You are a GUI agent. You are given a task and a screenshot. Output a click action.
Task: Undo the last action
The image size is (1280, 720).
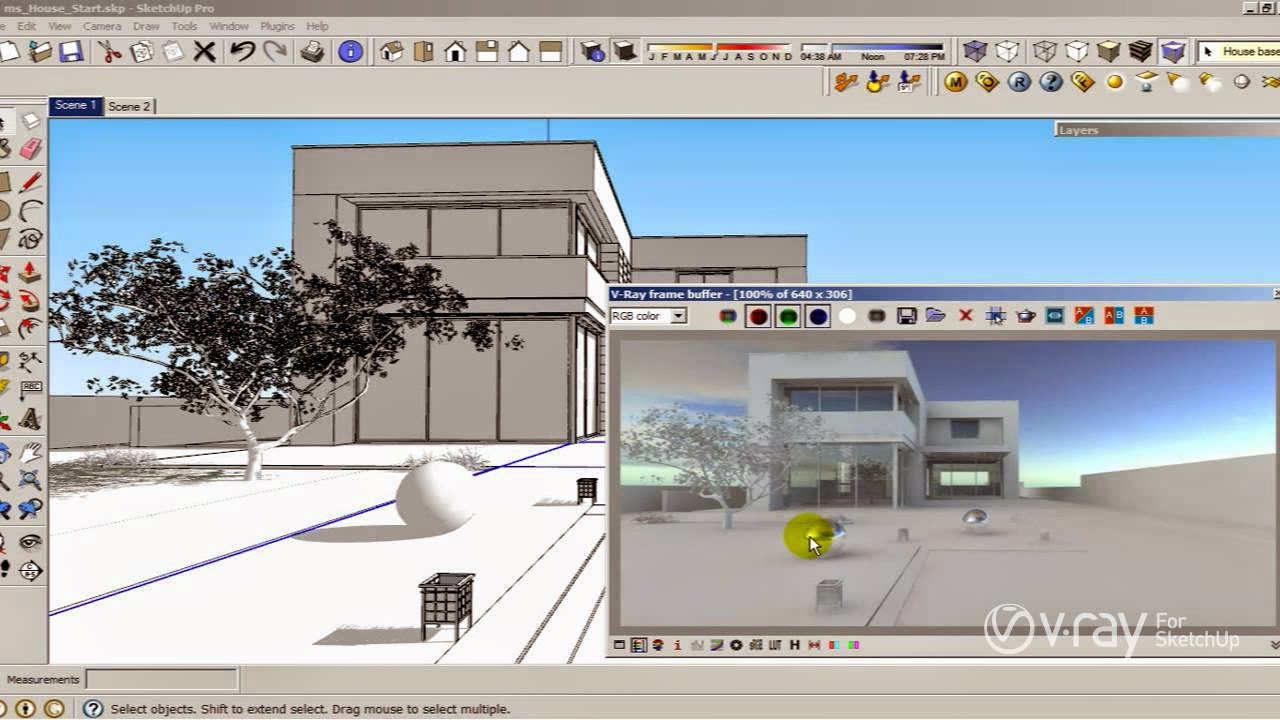[242, 51]
